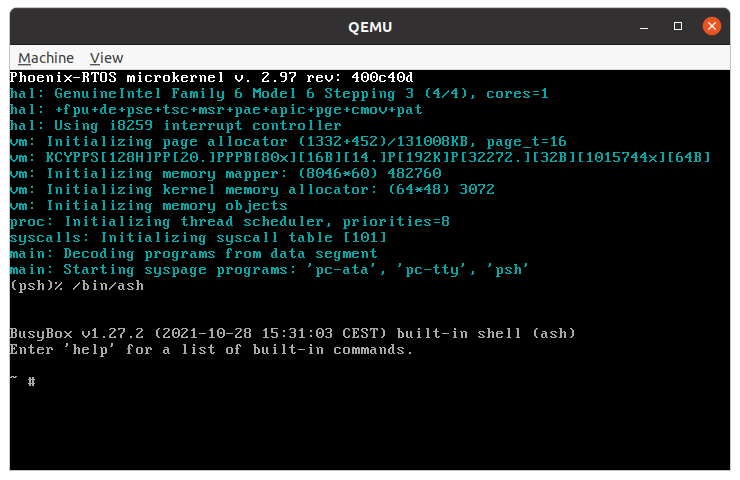The image size is (740, 480).
Task: Click the 'Initializing kernel memory allocator' line
Action: 252,190
